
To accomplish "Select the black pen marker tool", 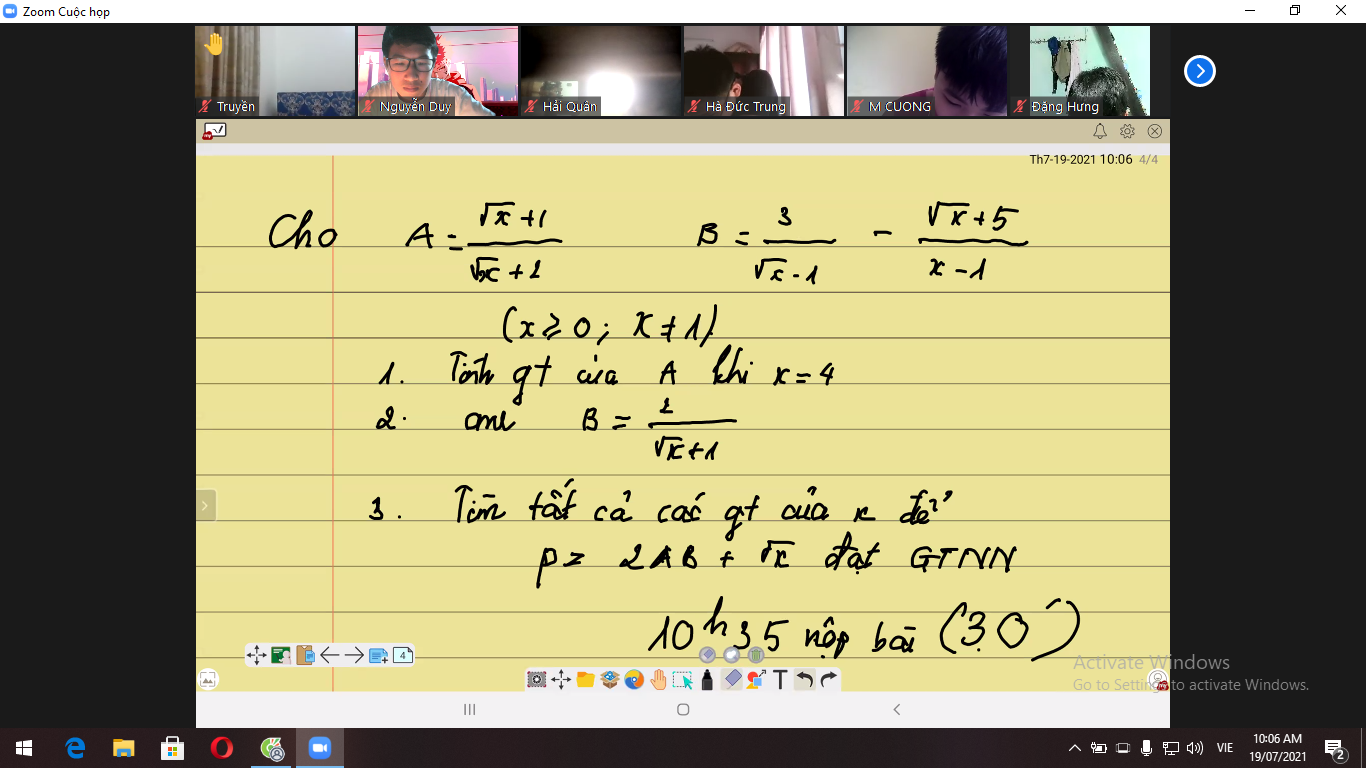I will coord(707,680).
